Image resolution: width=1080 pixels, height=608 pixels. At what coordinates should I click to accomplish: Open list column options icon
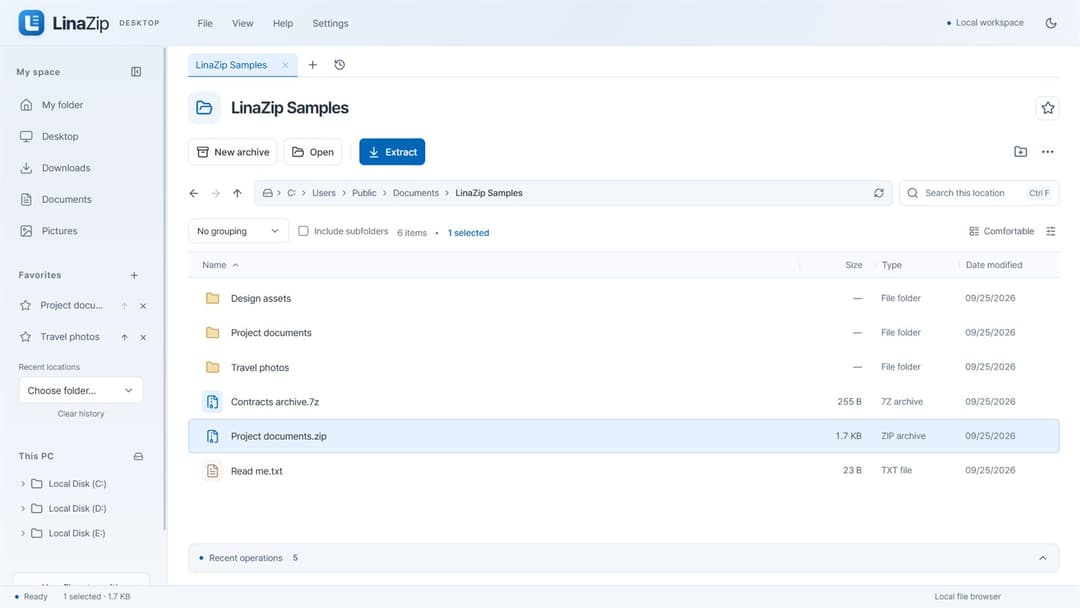coord(1050,231)
